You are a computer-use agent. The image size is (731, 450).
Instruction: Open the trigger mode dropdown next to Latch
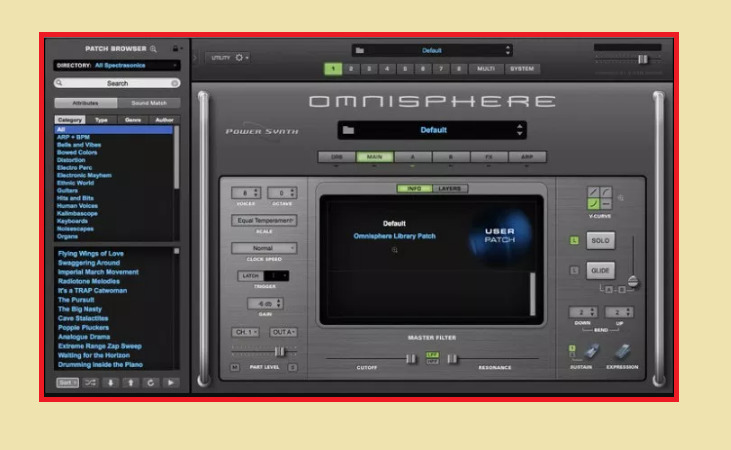click(276, 276)
